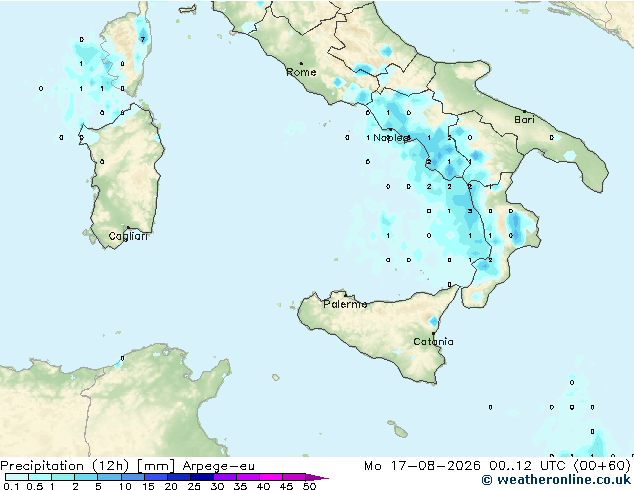Viewport: 634px width, 490px height.
Task: Click the Rome city label
Action: [301, 72]
